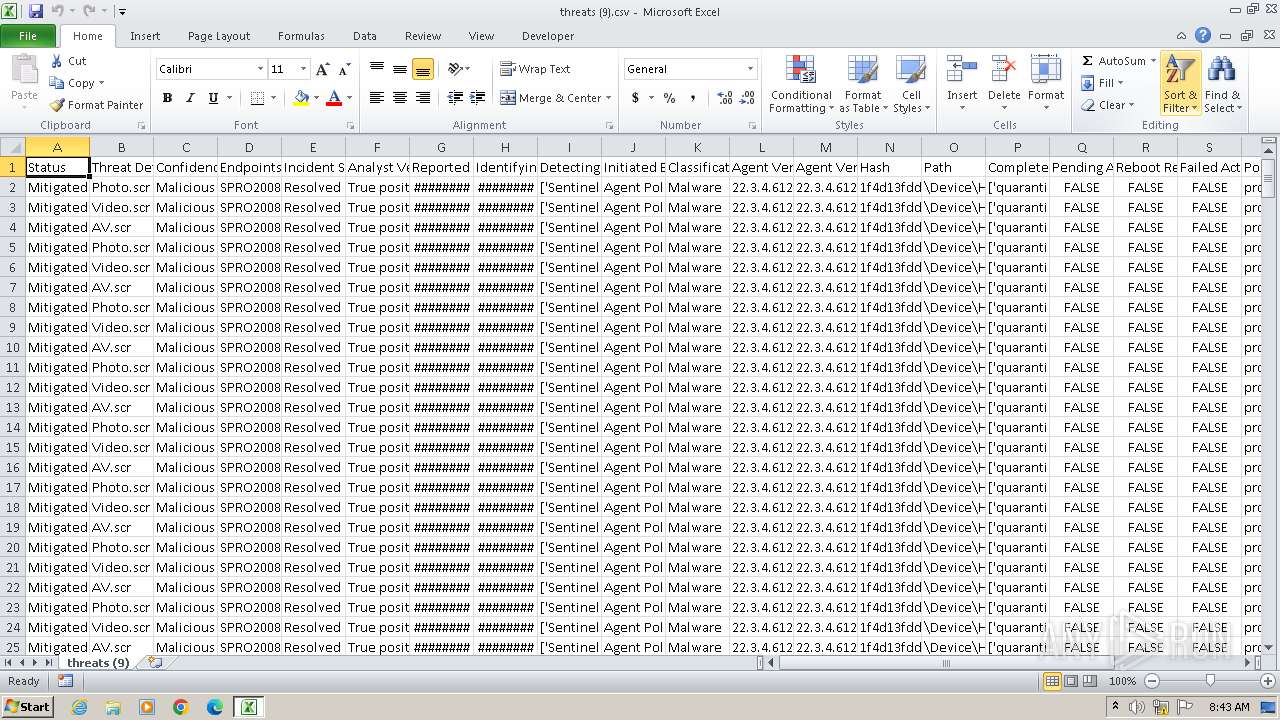Switch to the Insert tab
1280x720 pixels.
(145, 36)
